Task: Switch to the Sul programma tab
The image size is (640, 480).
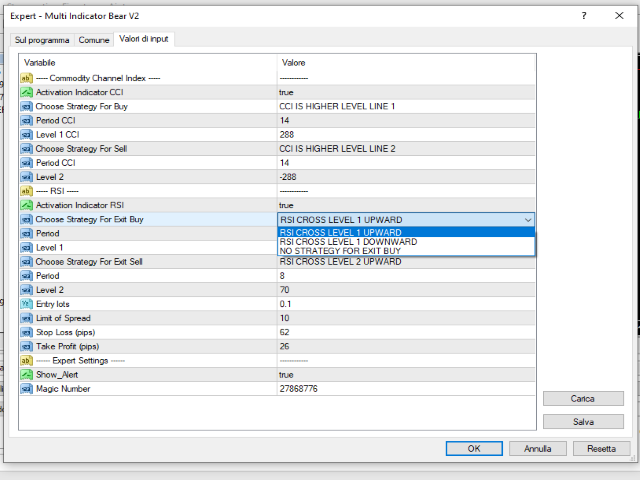Action: pyautogui.click(x=42, y=40)
